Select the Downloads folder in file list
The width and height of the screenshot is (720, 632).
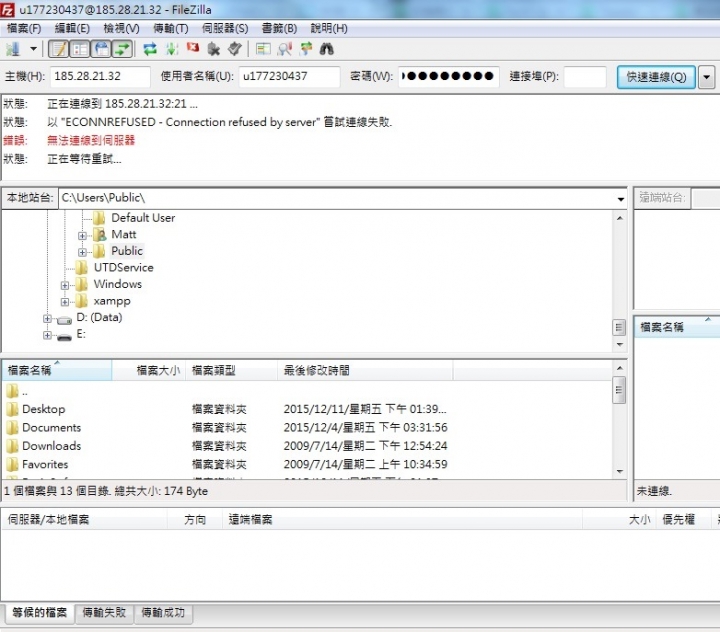tap(51, 446)
